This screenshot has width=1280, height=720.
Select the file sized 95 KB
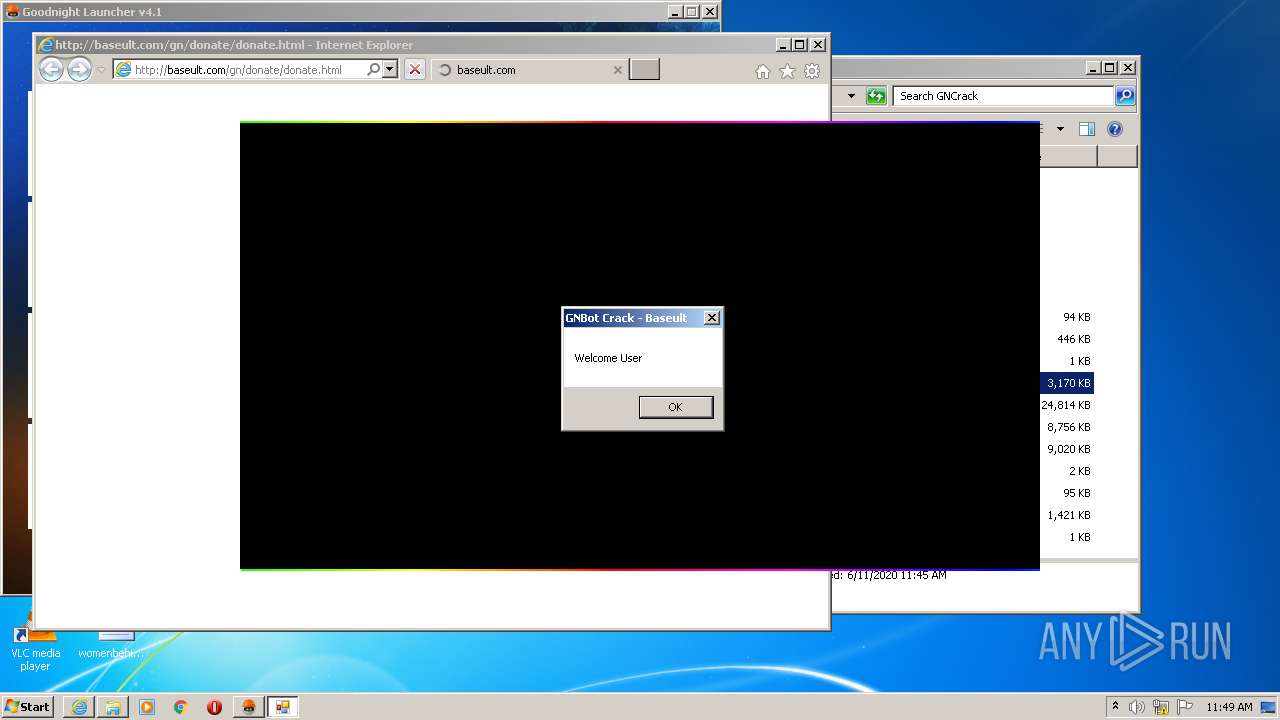click(1076, 493)
